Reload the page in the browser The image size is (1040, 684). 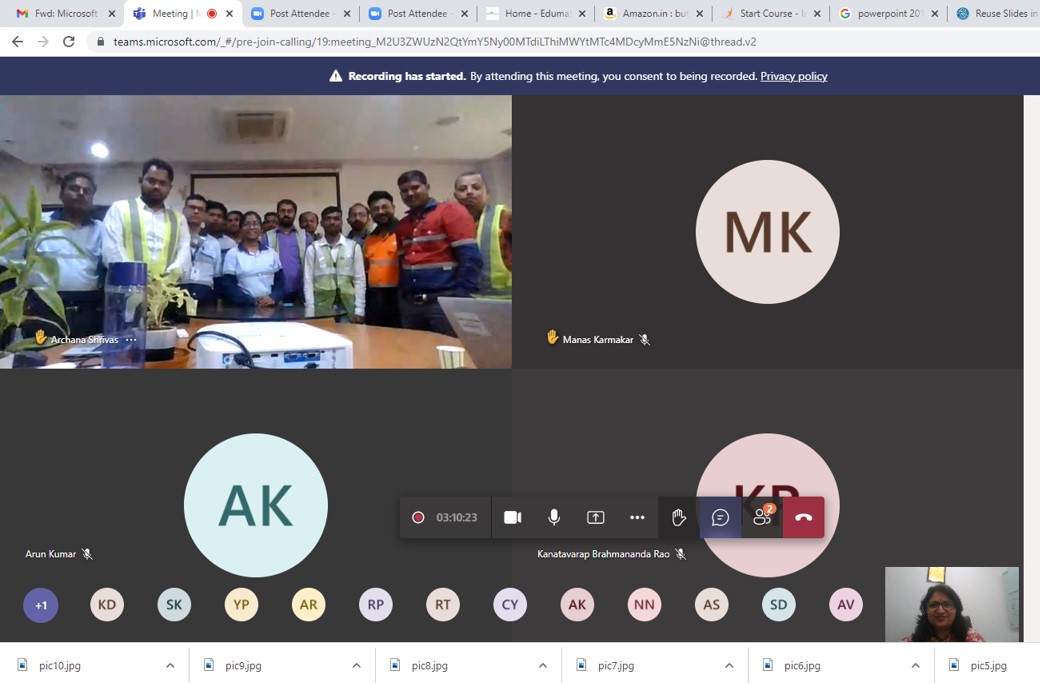click(x=68, y=42)
